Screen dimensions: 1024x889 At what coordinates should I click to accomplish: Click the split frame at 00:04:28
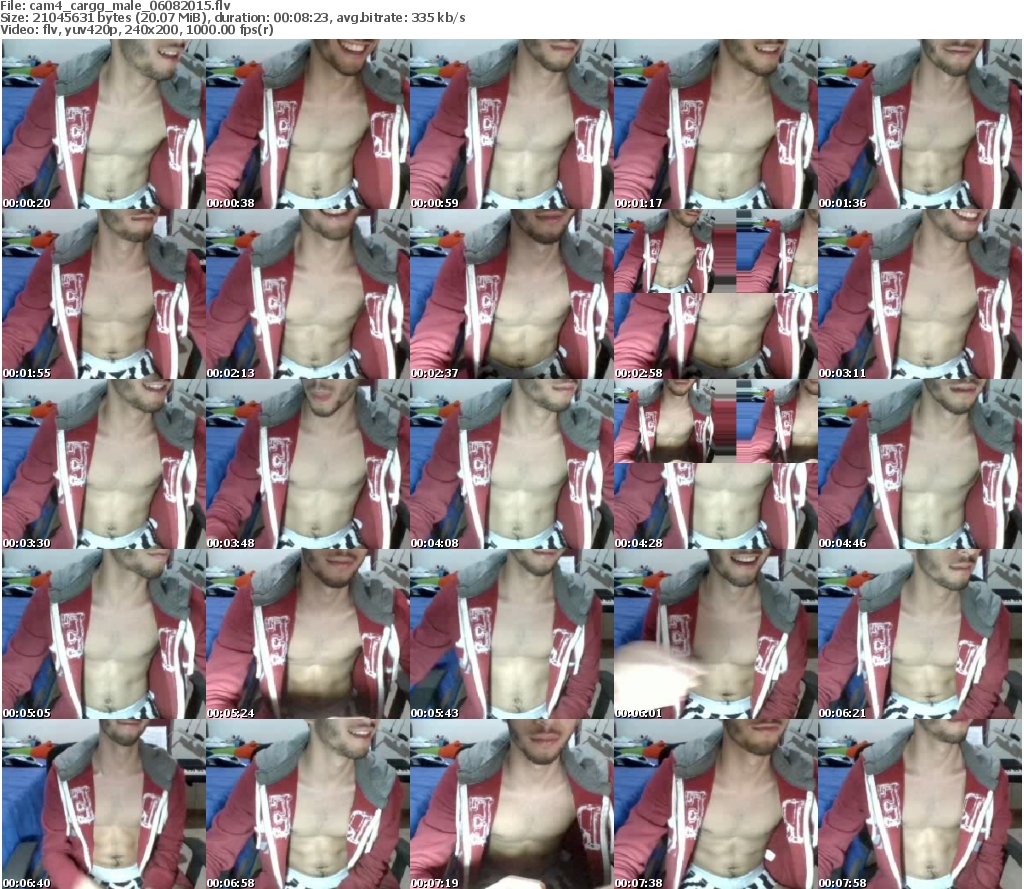click(716, 464)
